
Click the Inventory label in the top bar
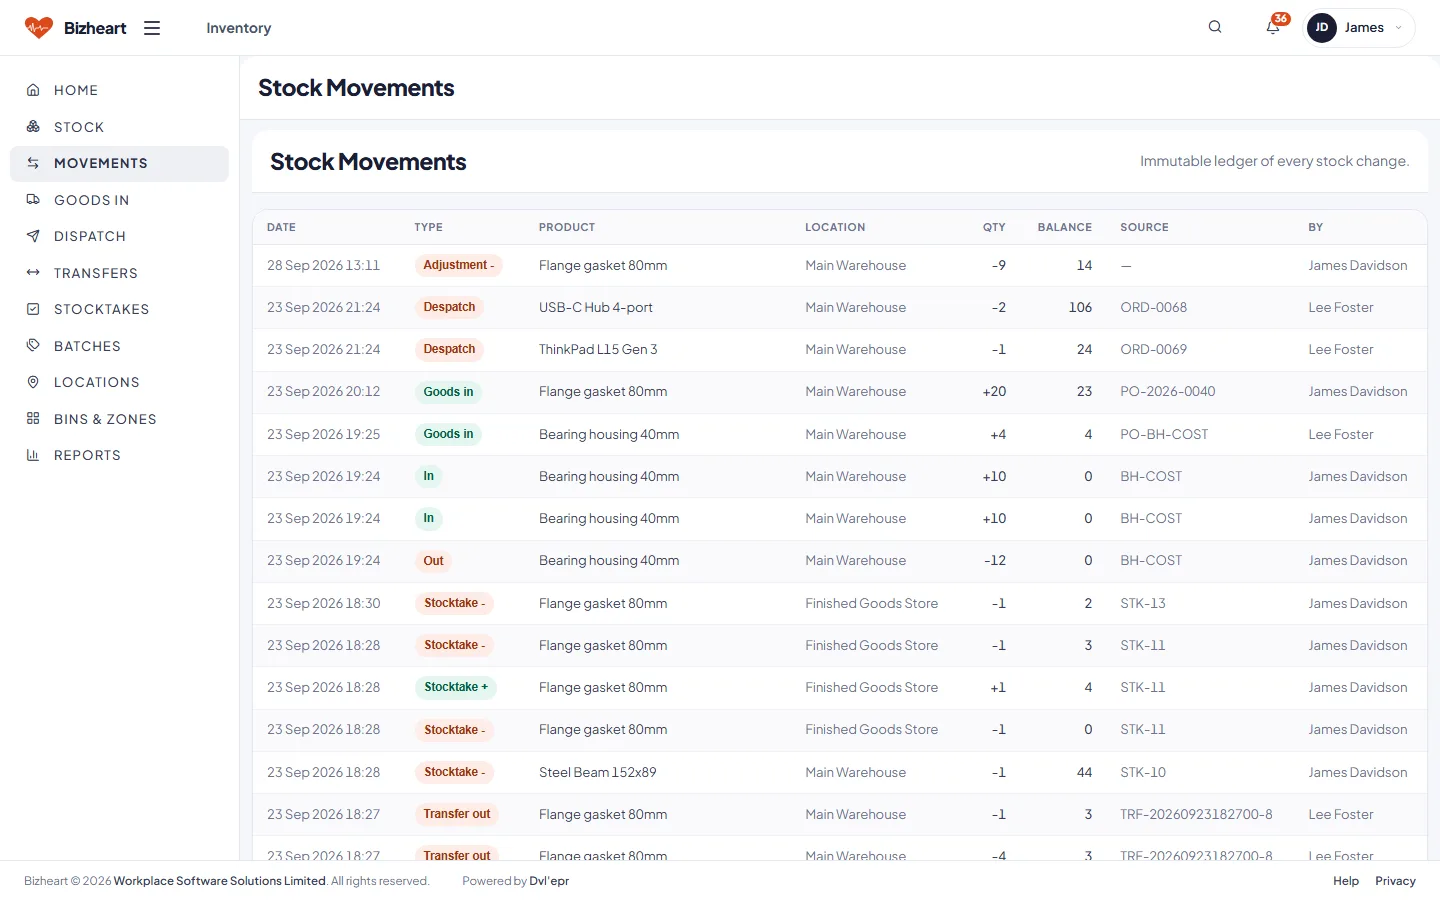tap(239, 28)
